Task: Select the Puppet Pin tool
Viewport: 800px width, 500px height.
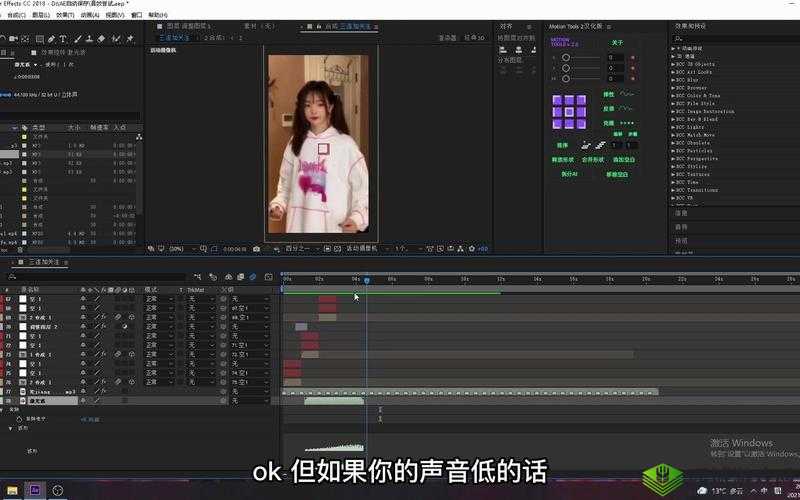Action: pos(130,38)
